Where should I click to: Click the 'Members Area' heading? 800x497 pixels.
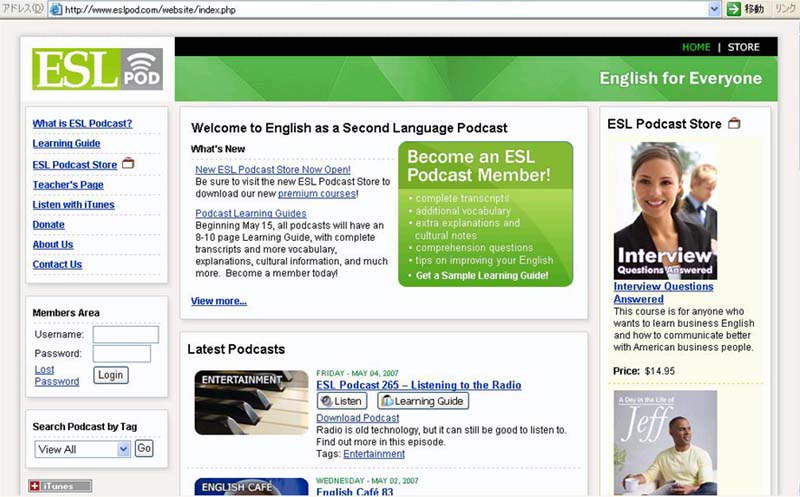(x=66, y=313)
